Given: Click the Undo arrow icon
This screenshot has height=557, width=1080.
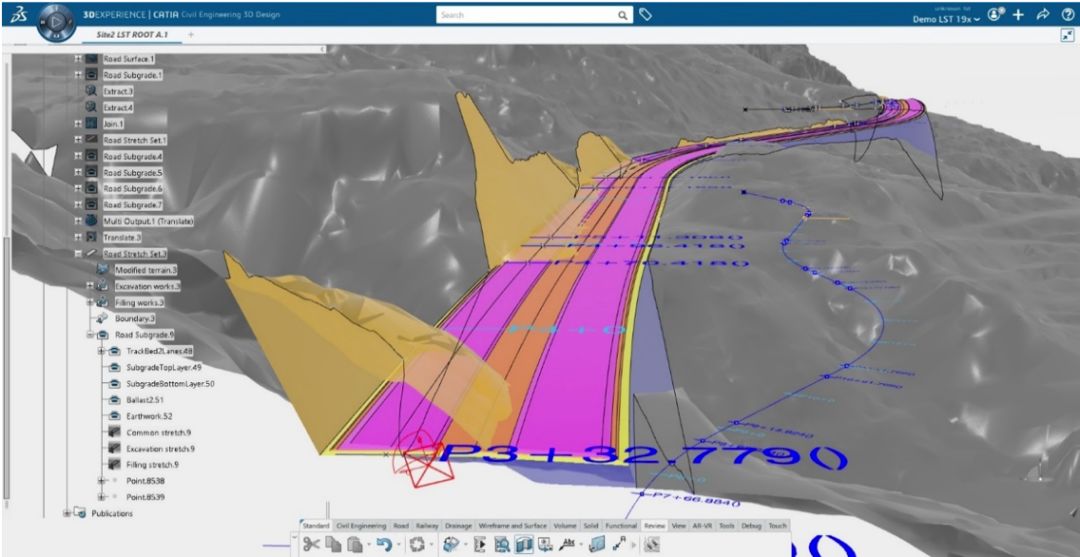Looking at the screenshot, I should click(x=383, y=545).
